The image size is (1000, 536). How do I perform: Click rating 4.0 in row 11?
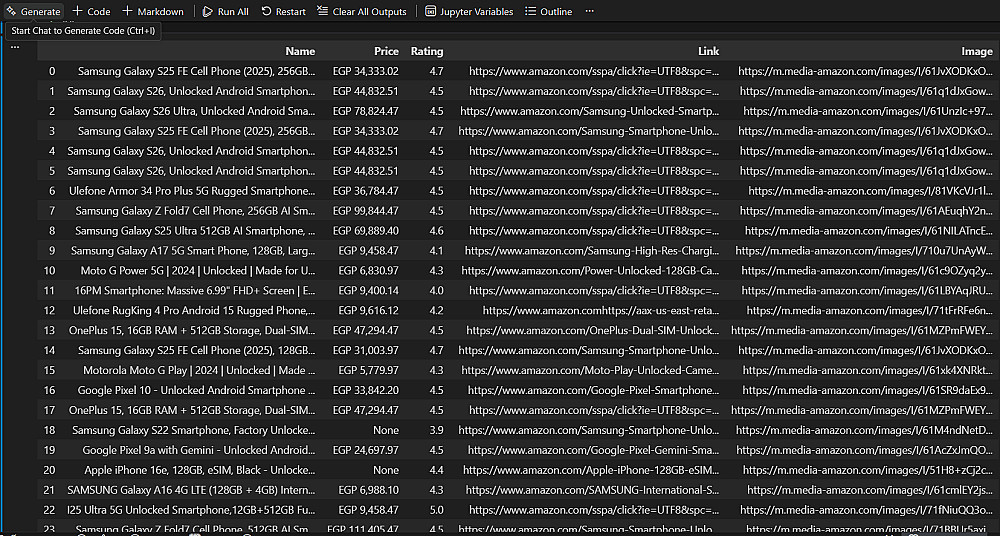436,290
